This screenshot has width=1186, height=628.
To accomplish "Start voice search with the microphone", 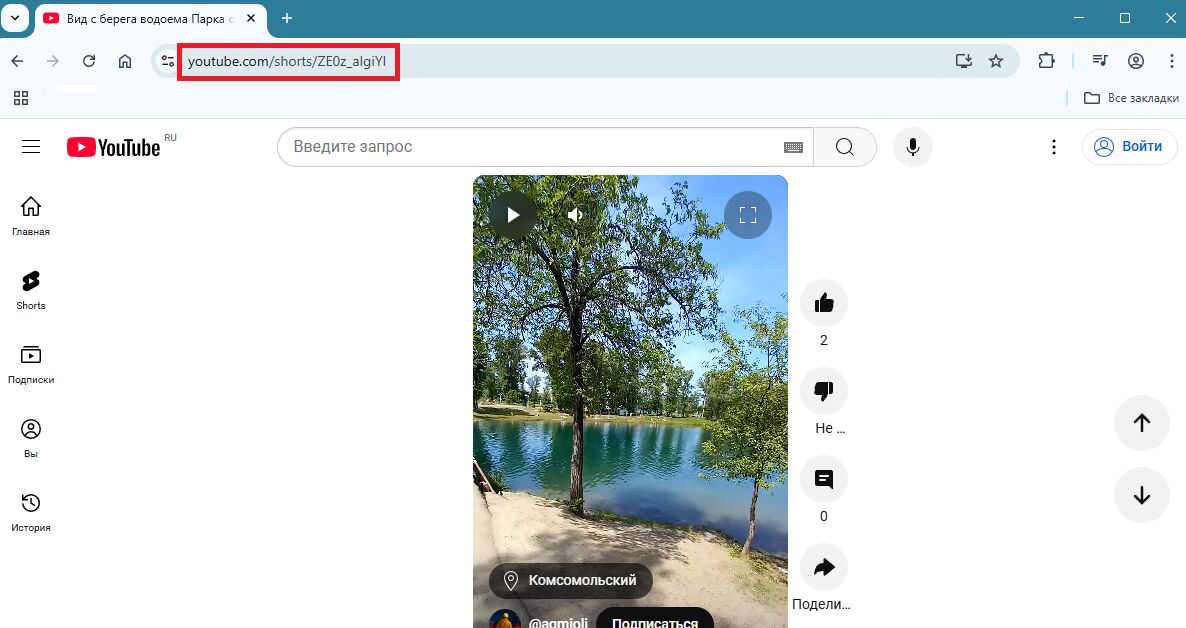I will coord(912,147).
